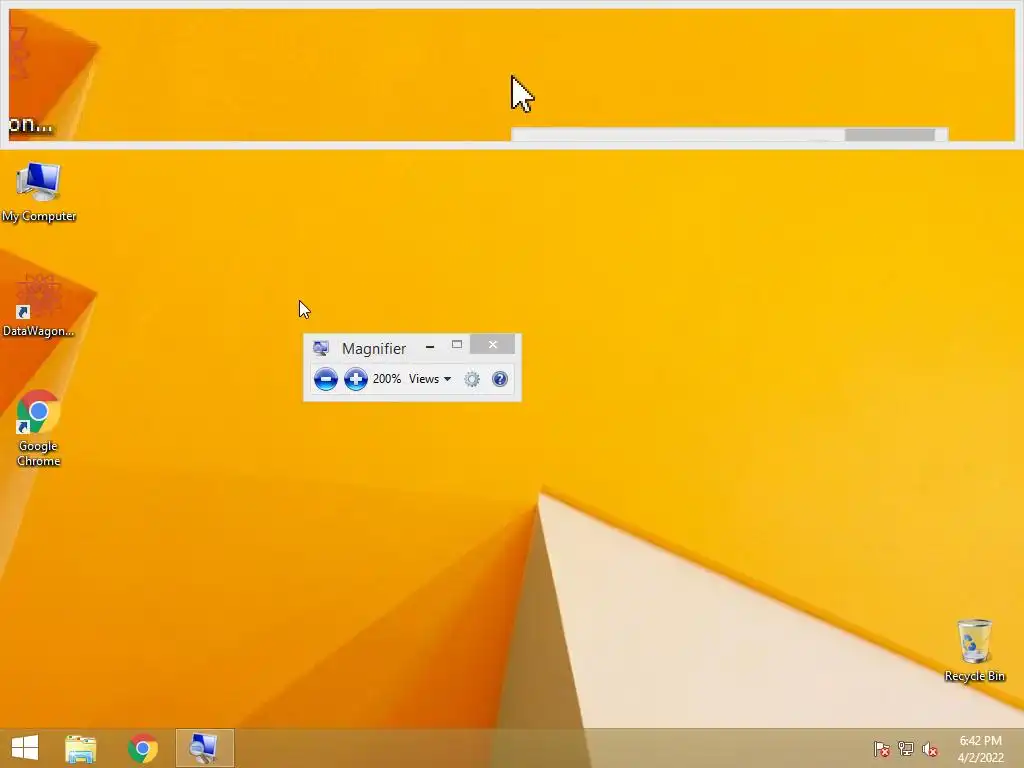The height and width of the screenshot is (768, 1024).
Task: Open Magnifier options gear icon
Action: tap(472, 379)
